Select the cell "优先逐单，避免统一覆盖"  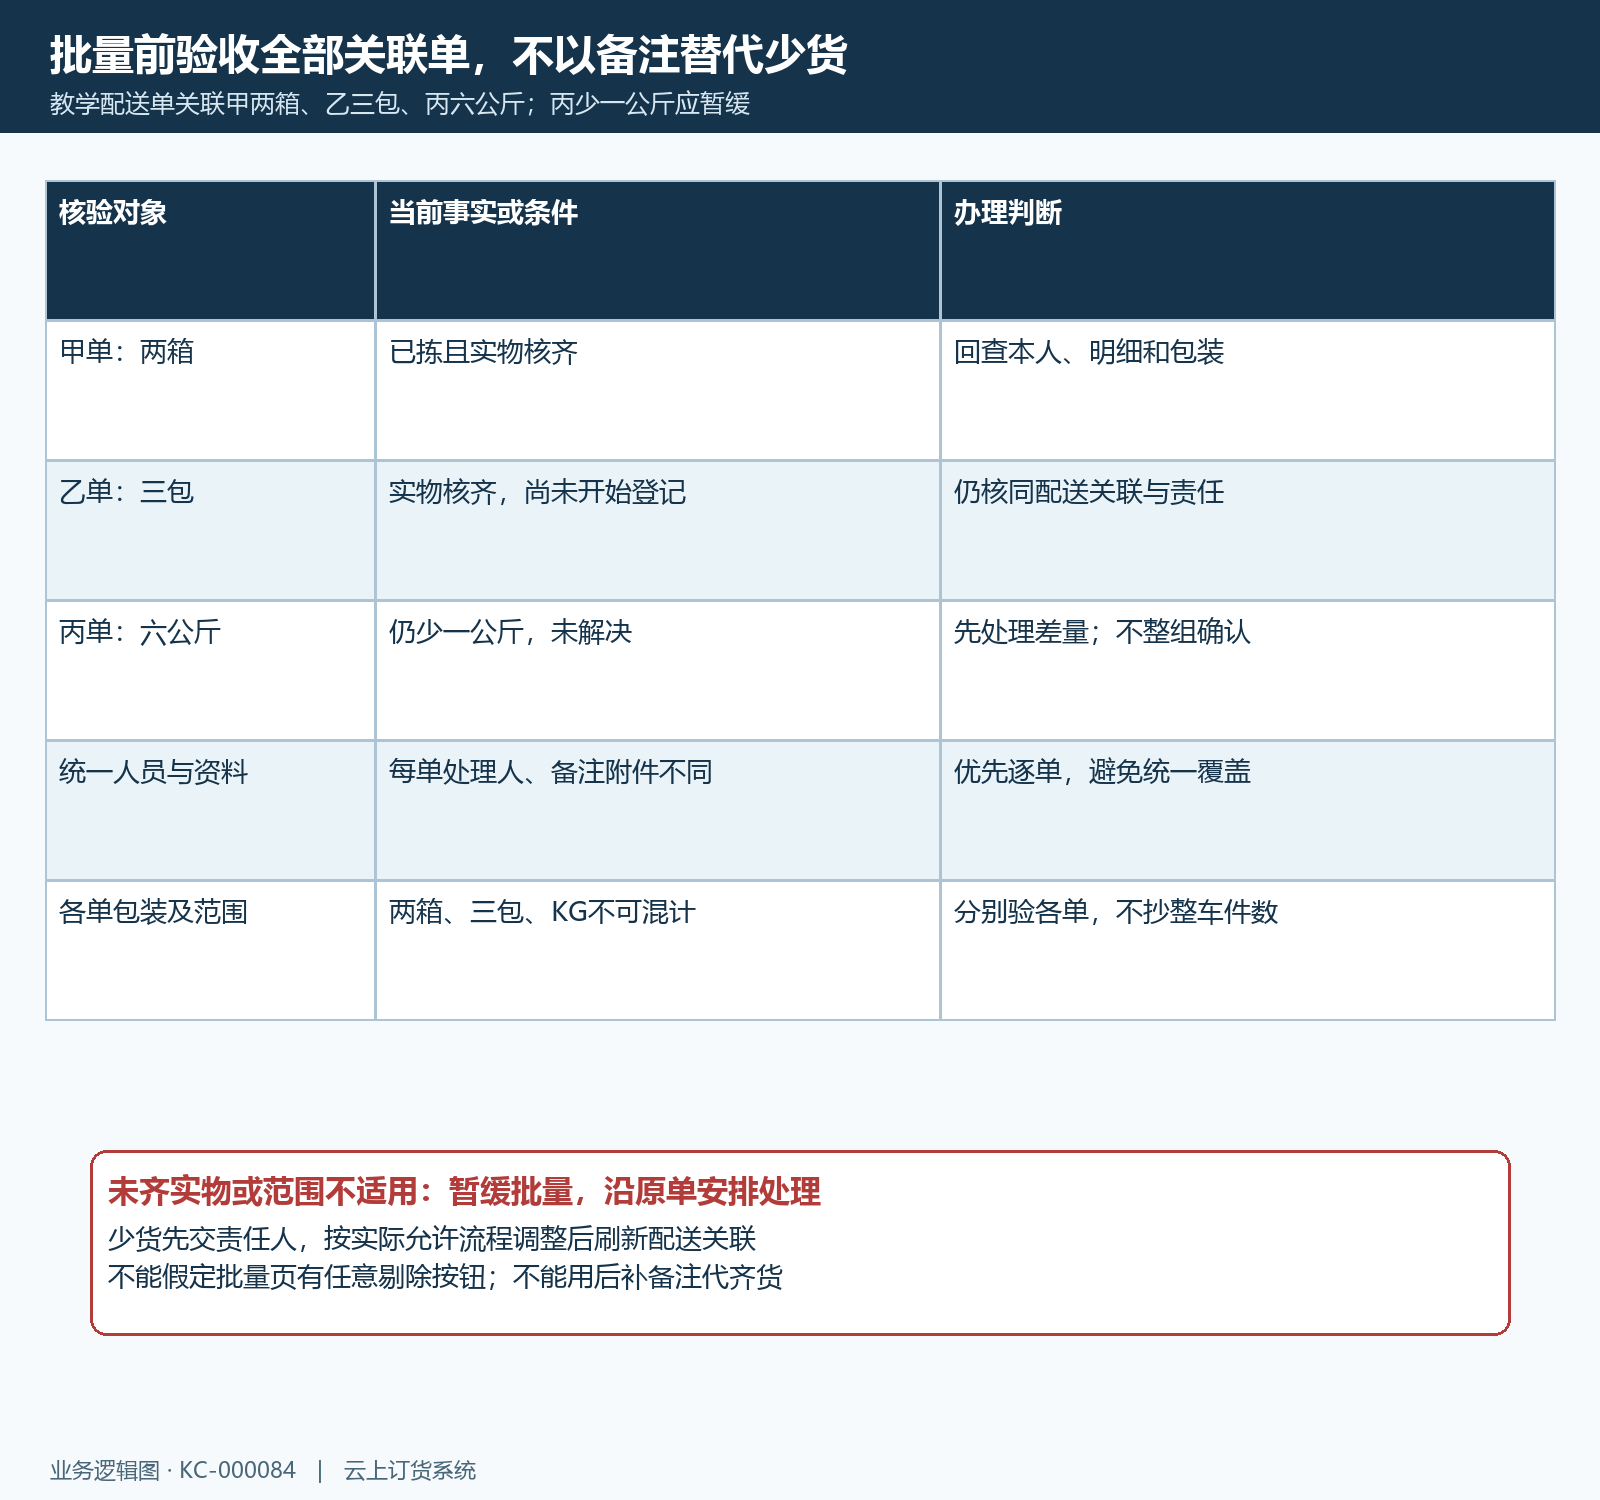pos(1248,811)
